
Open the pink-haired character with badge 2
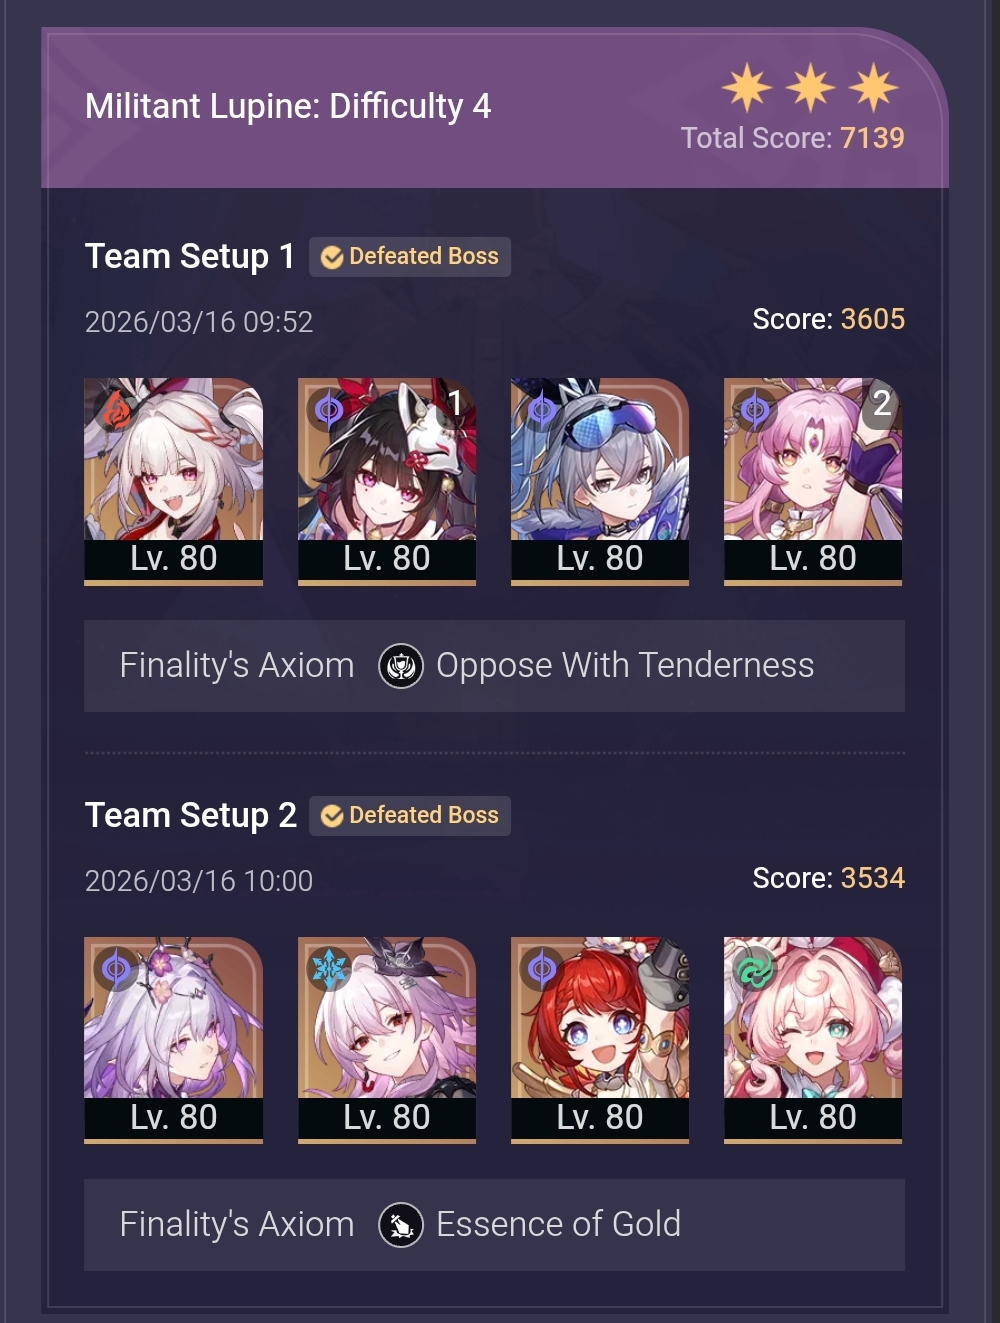(x=813, y=480)
